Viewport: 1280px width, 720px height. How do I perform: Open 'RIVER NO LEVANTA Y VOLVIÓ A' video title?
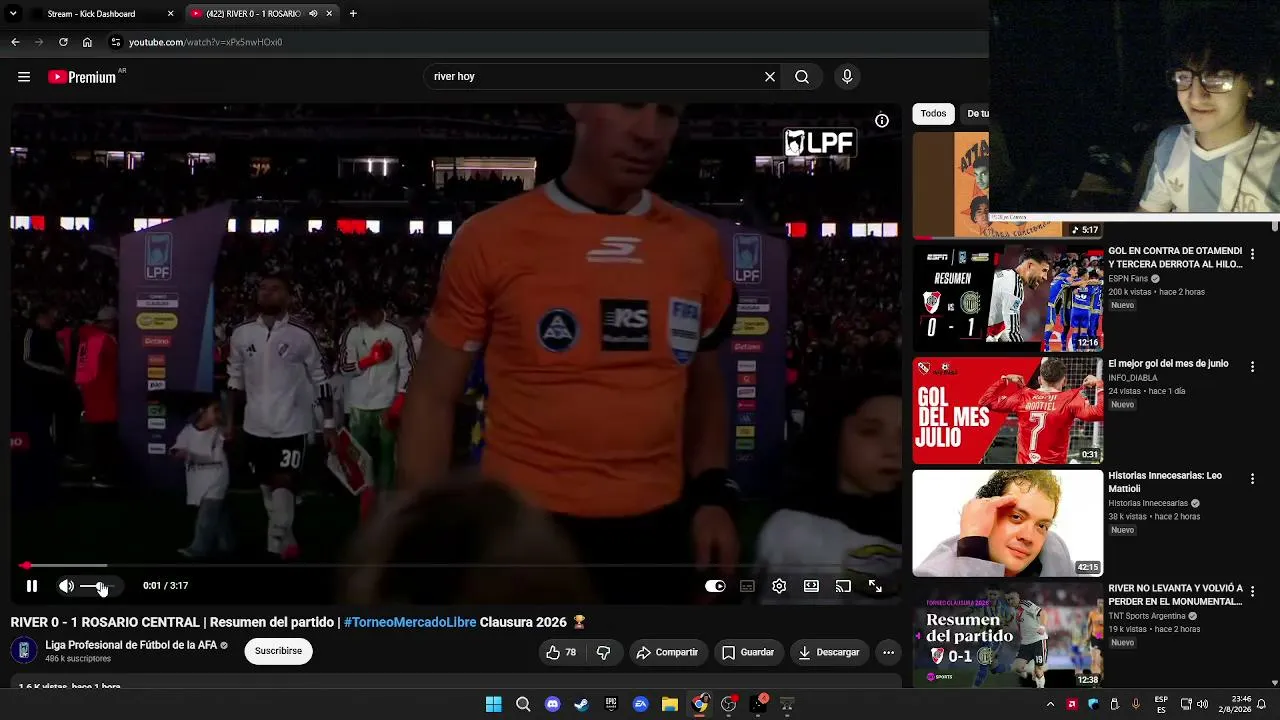click(x=1175, y=595)
